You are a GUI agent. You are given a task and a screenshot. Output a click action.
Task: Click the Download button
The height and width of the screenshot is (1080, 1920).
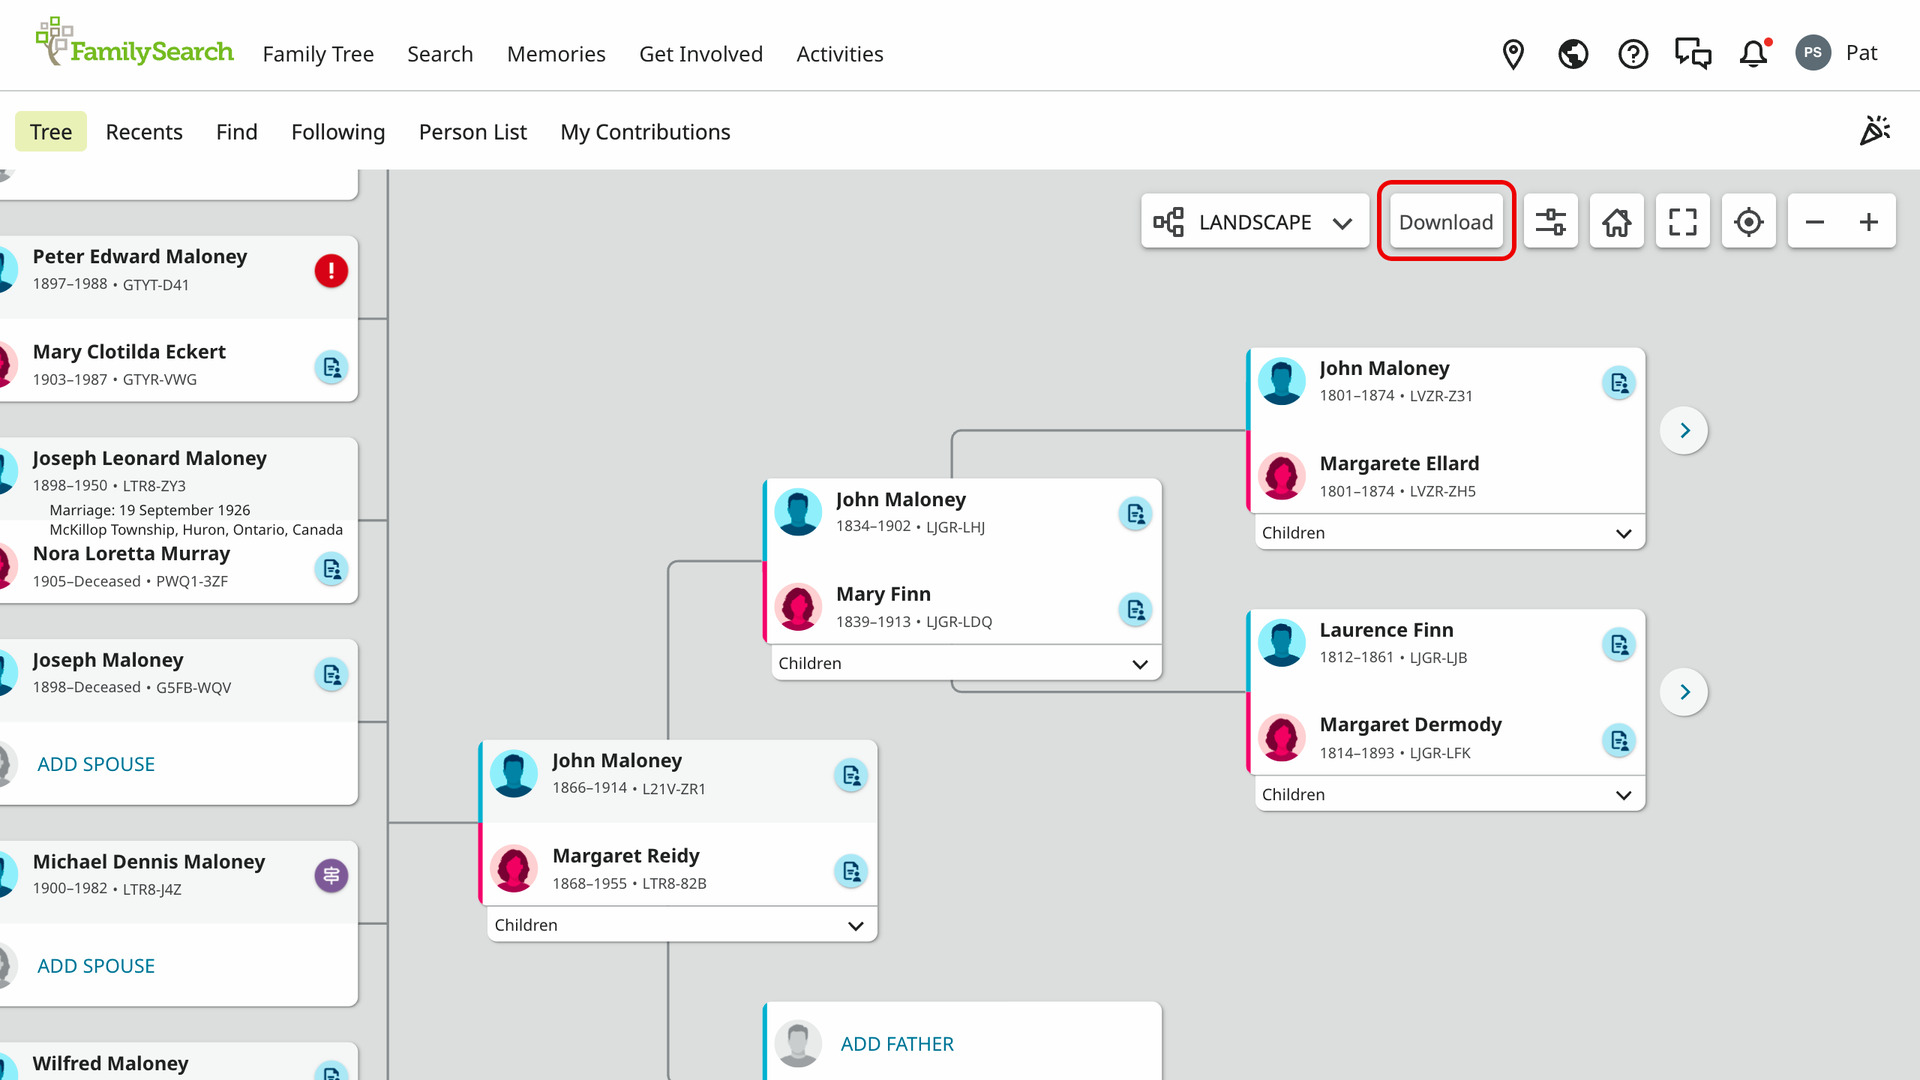click(1446, 222)
